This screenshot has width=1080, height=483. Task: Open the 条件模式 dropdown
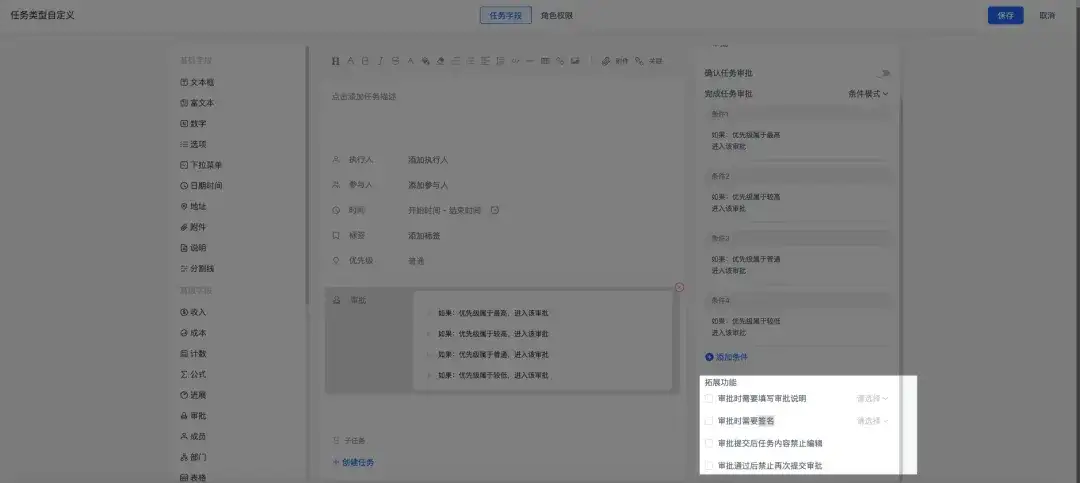click(868, 94)
